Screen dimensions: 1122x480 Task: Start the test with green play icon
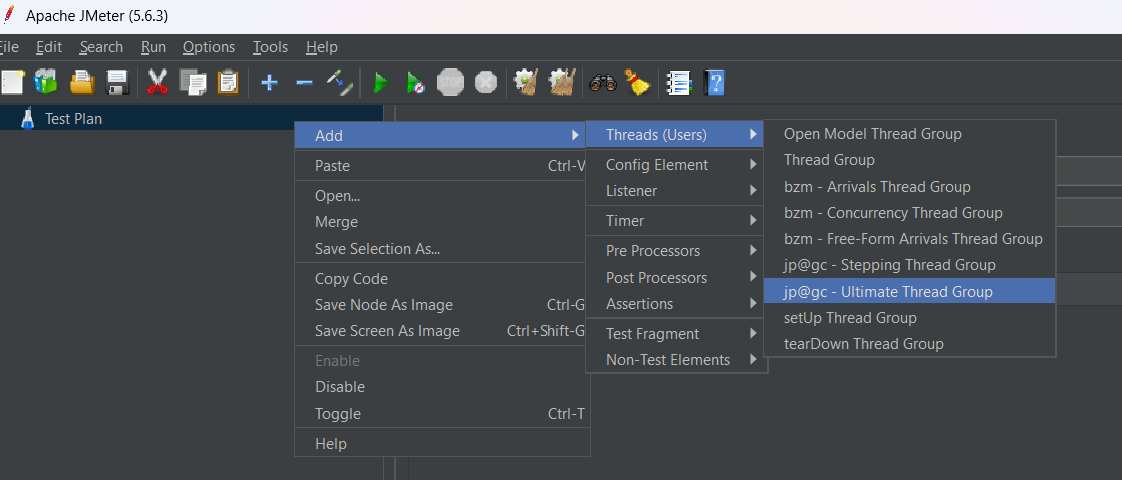[381, 83]
